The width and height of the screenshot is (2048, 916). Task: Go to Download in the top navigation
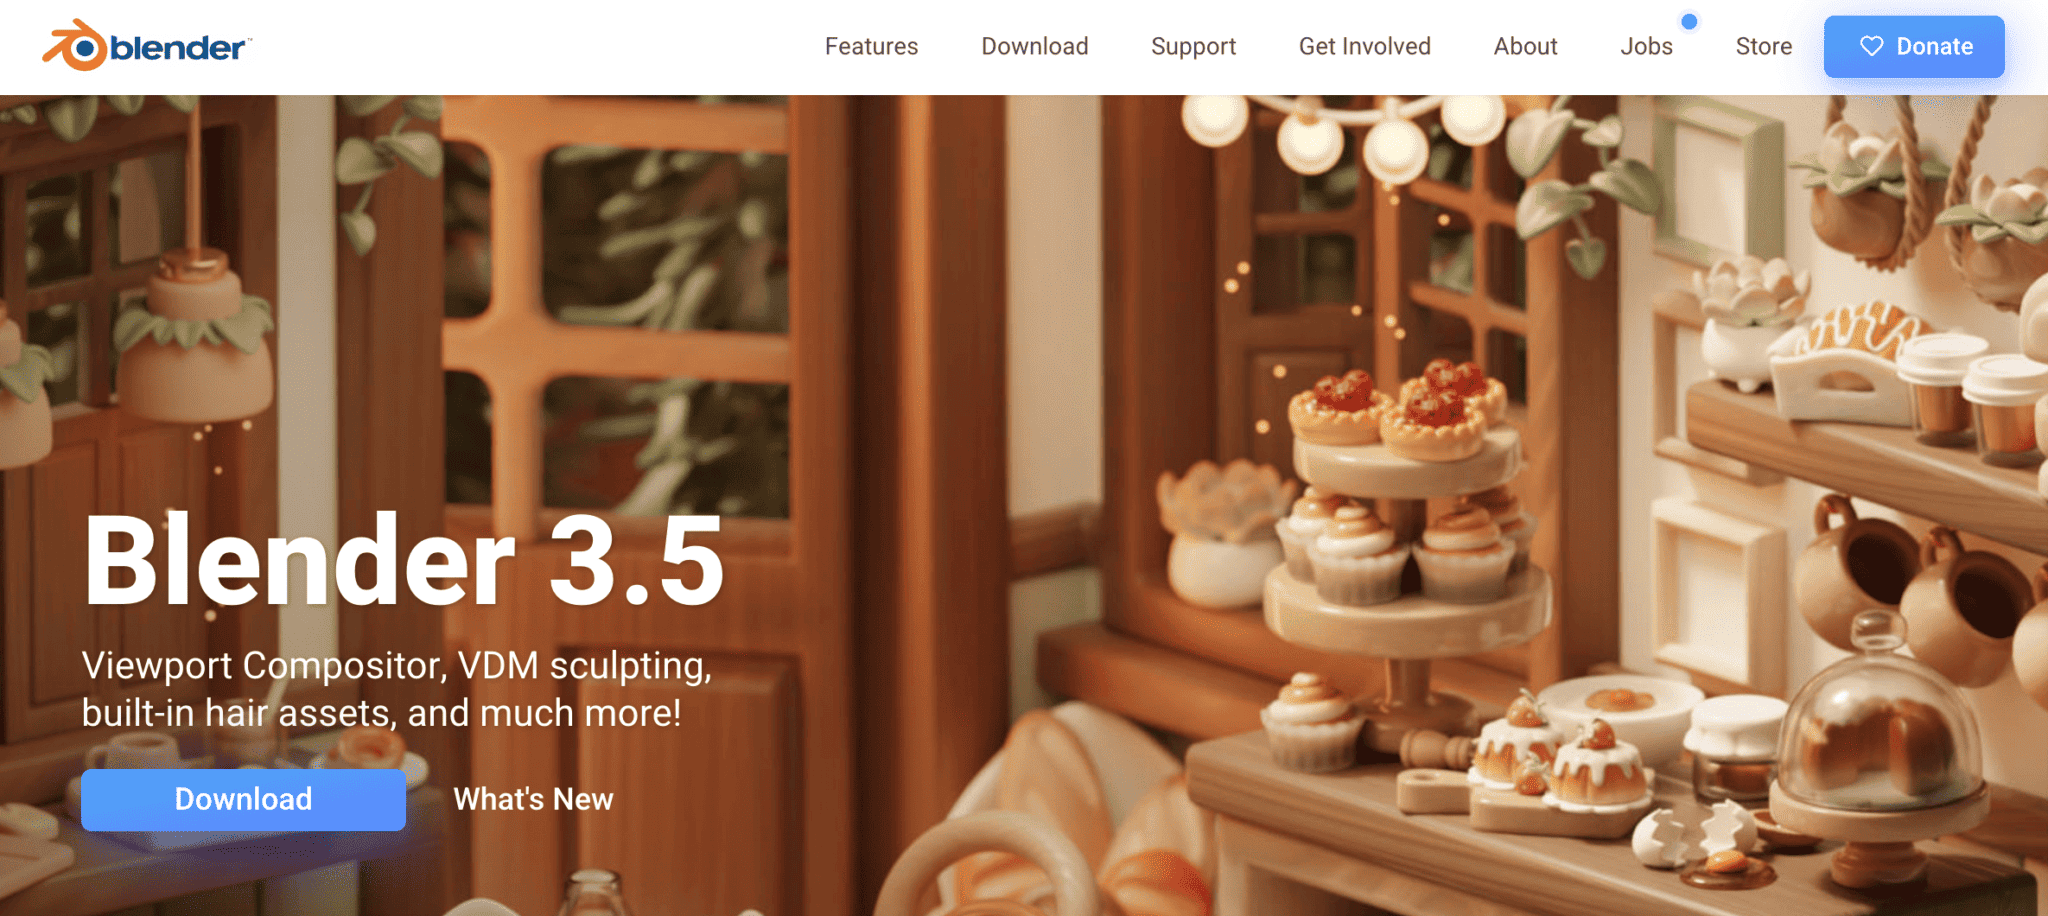click(x=1034, y=46)
